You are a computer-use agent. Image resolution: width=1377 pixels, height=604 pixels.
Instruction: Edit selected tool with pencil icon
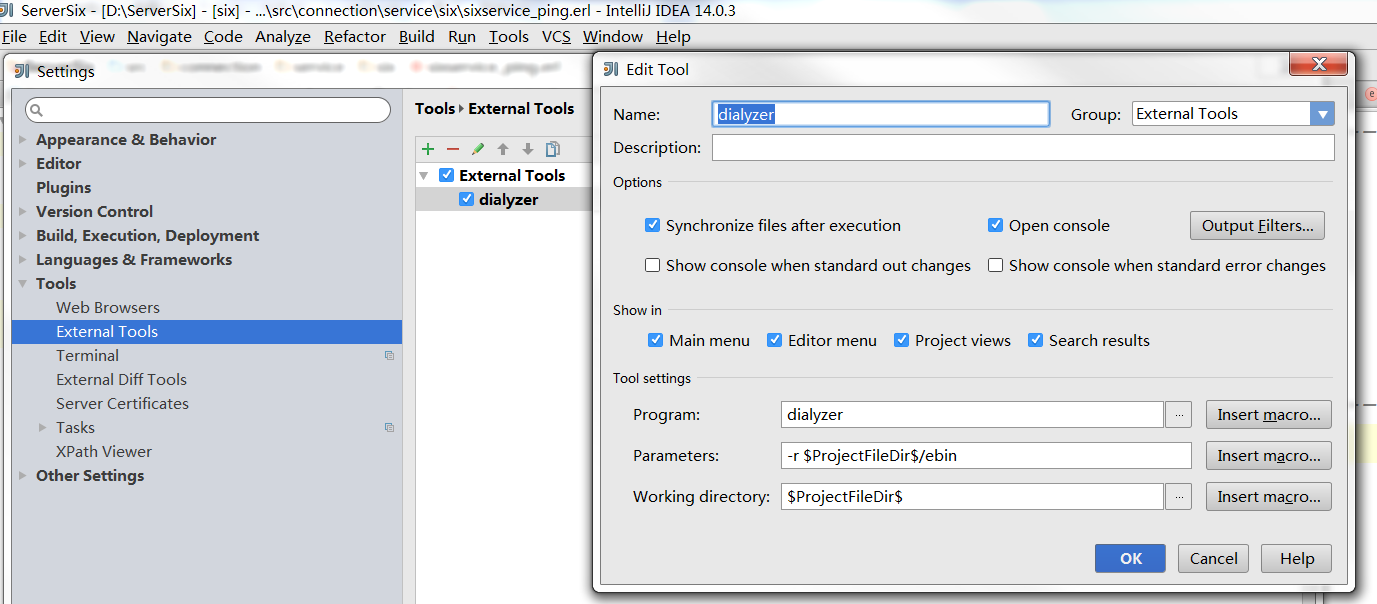click(478, 149)
